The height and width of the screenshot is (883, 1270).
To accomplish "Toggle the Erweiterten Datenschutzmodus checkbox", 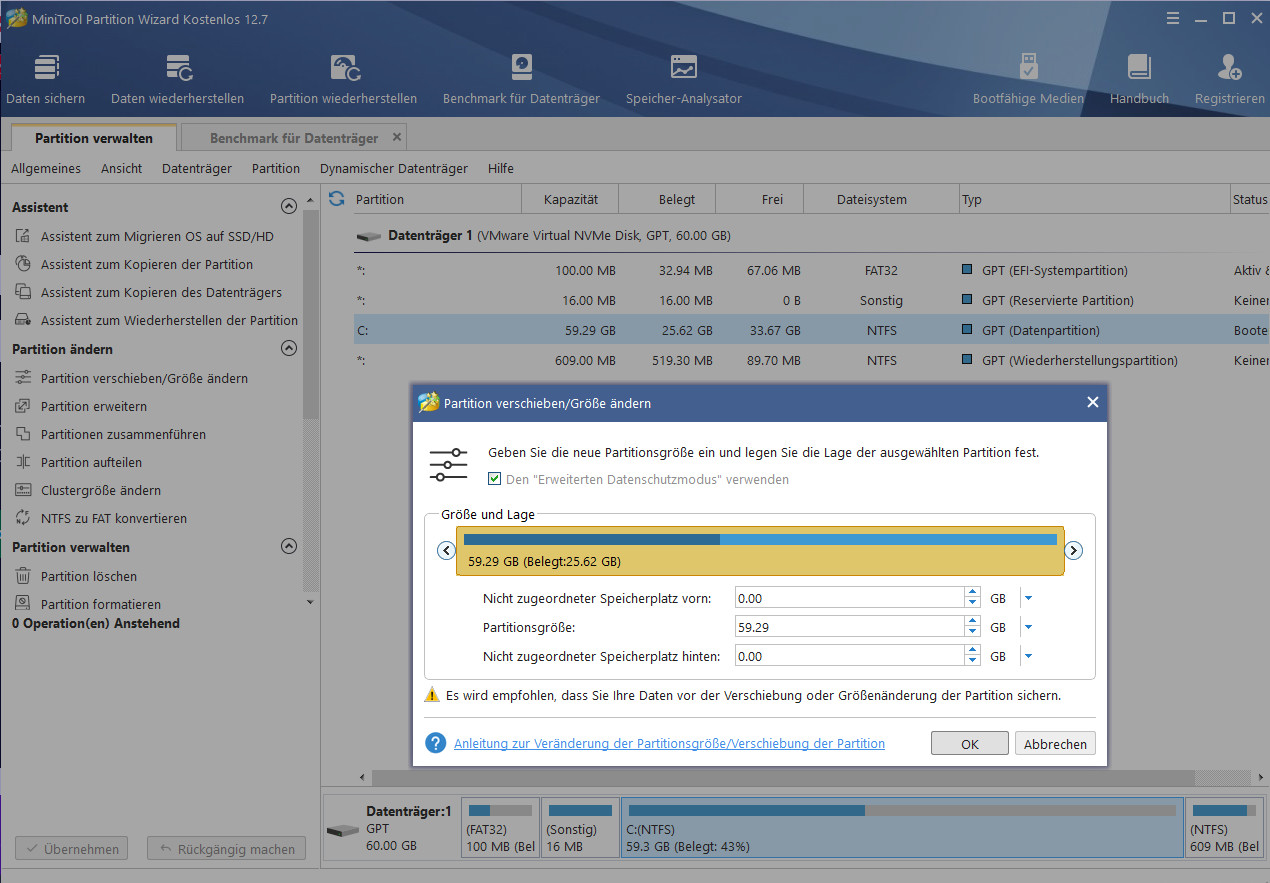I will pyautogui.click(x=494, y=479).
